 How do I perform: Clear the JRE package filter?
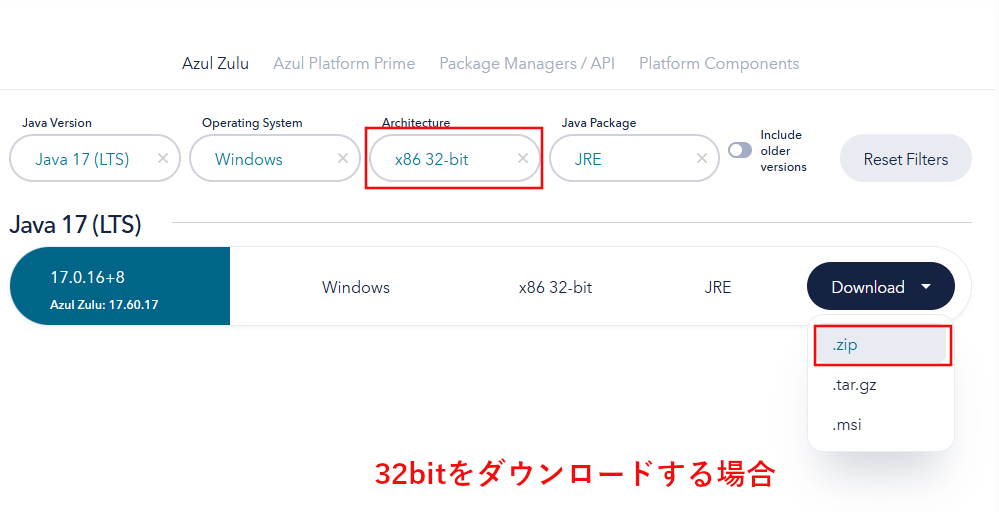pyautogui.click(x=701, y=158)
